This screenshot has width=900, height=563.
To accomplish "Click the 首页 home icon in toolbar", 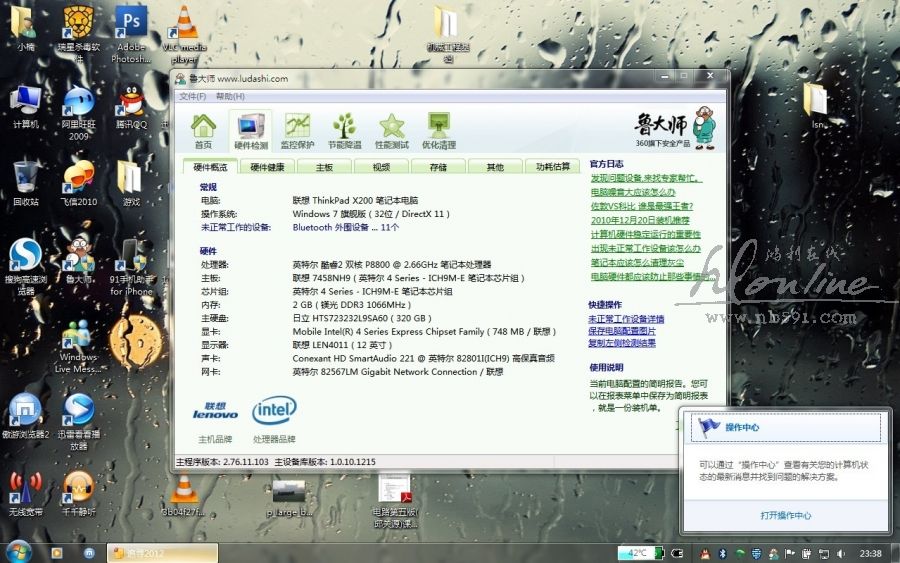I will (x=203, y=130).
